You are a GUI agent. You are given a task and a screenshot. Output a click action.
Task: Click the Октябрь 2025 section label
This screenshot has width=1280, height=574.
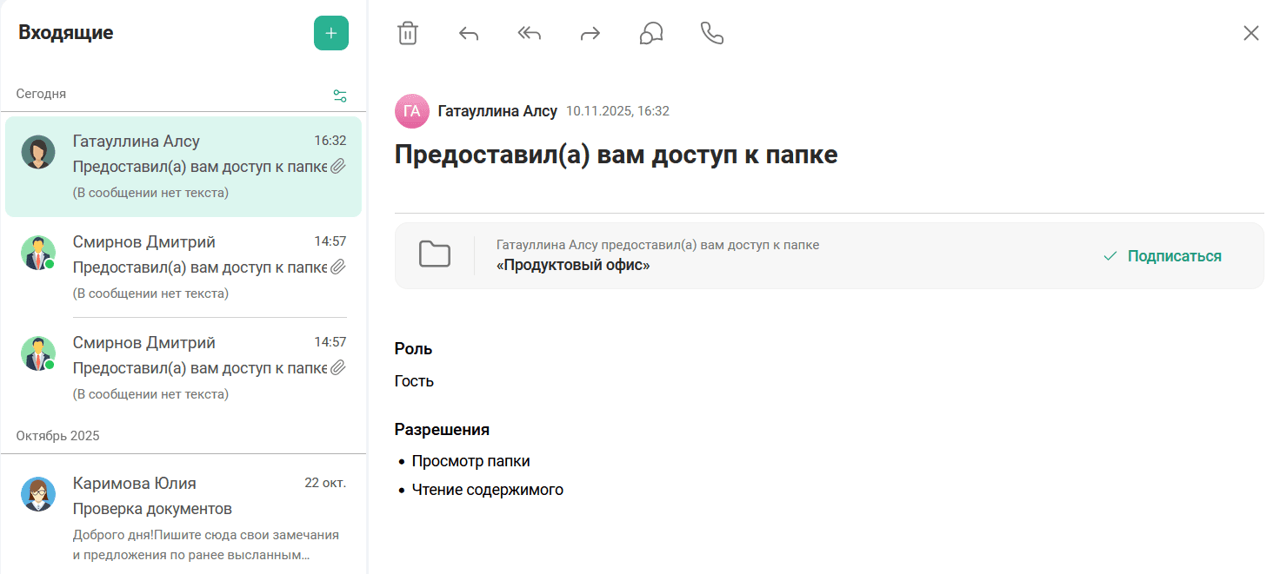click(x=58, y=436)
